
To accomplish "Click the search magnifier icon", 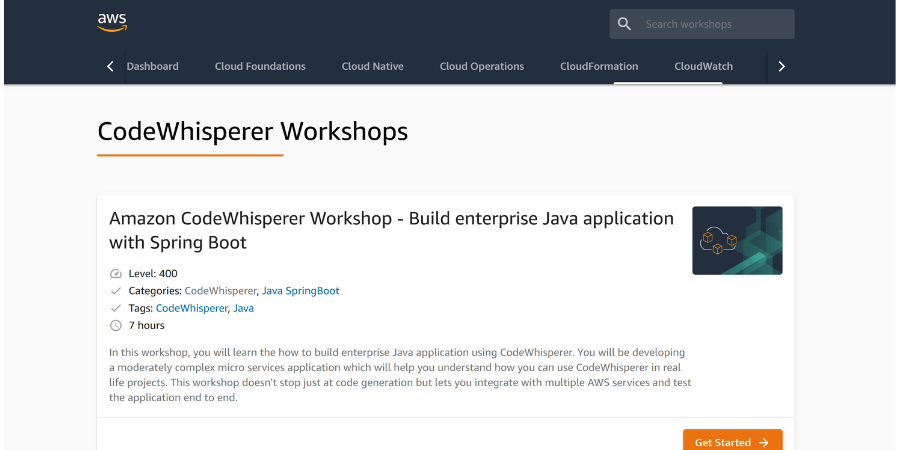I will 625,24.
